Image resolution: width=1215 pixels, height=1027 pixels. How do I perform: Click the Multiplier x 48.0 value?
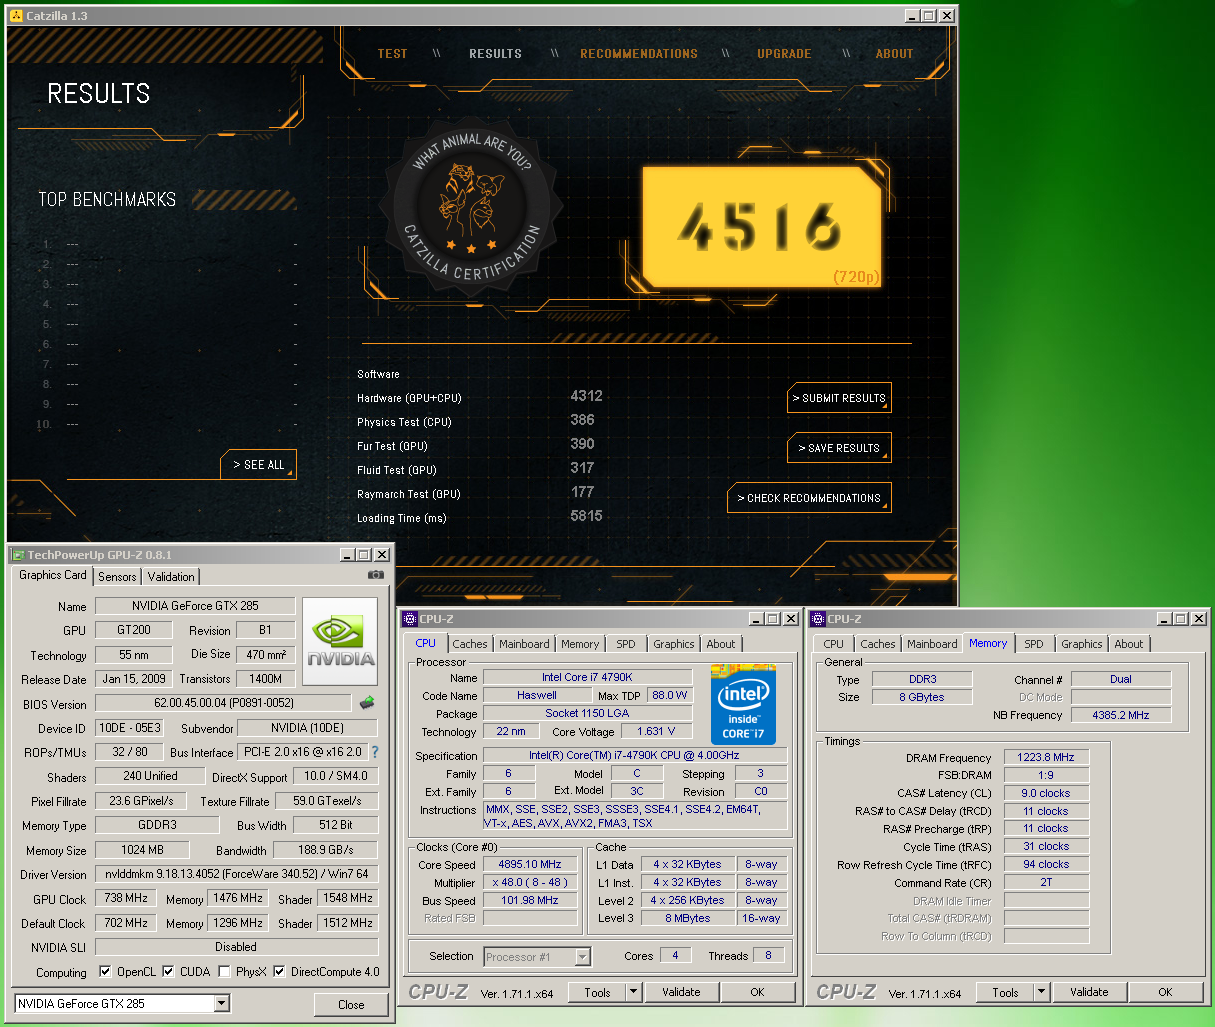click(x=530, y=882)
